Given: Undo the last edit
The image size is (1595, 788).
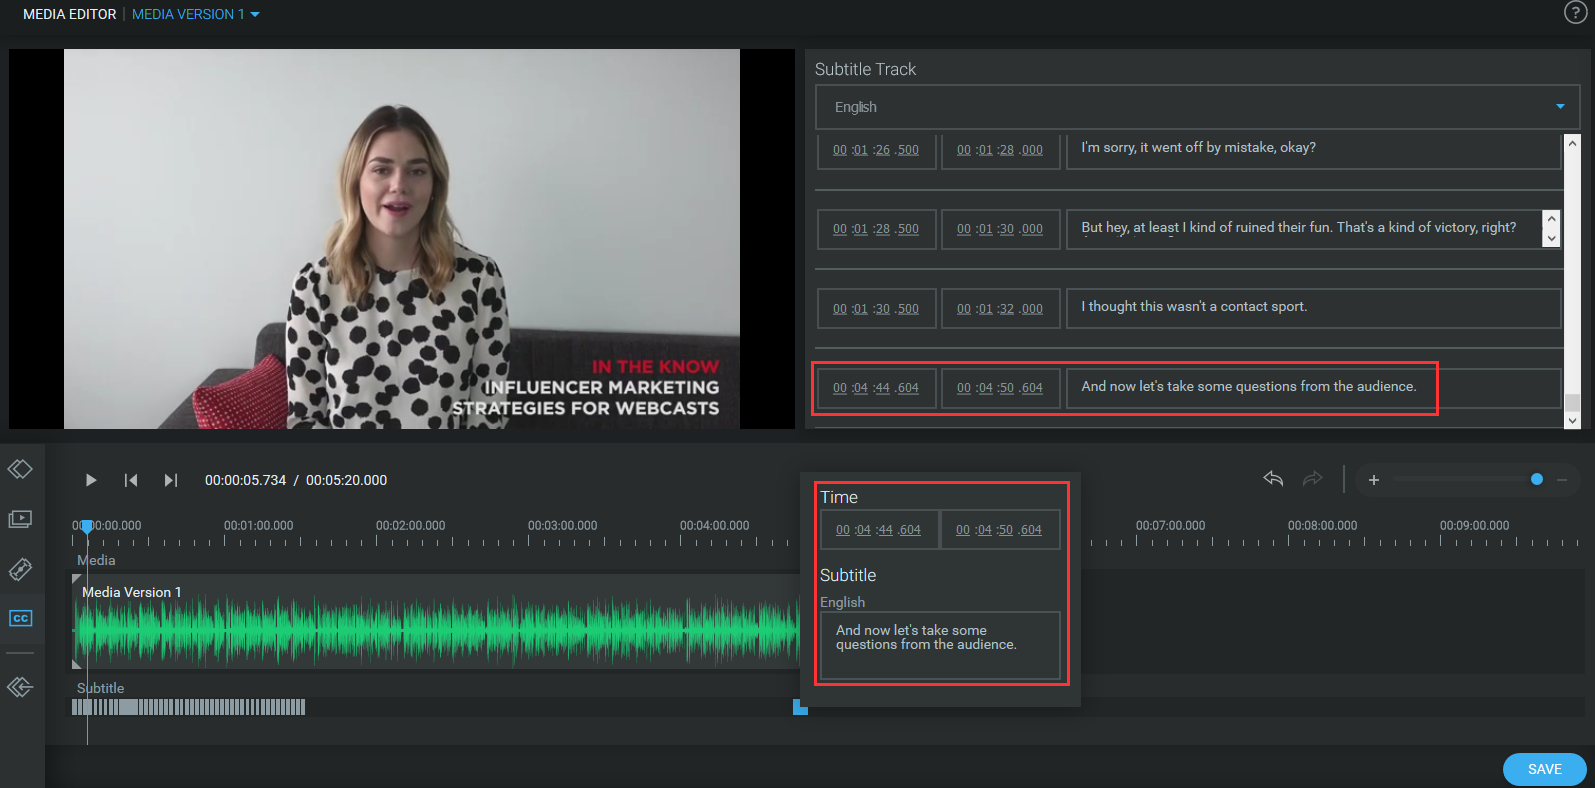Looking at the screenshot, I should click(x=1273, y=479).
